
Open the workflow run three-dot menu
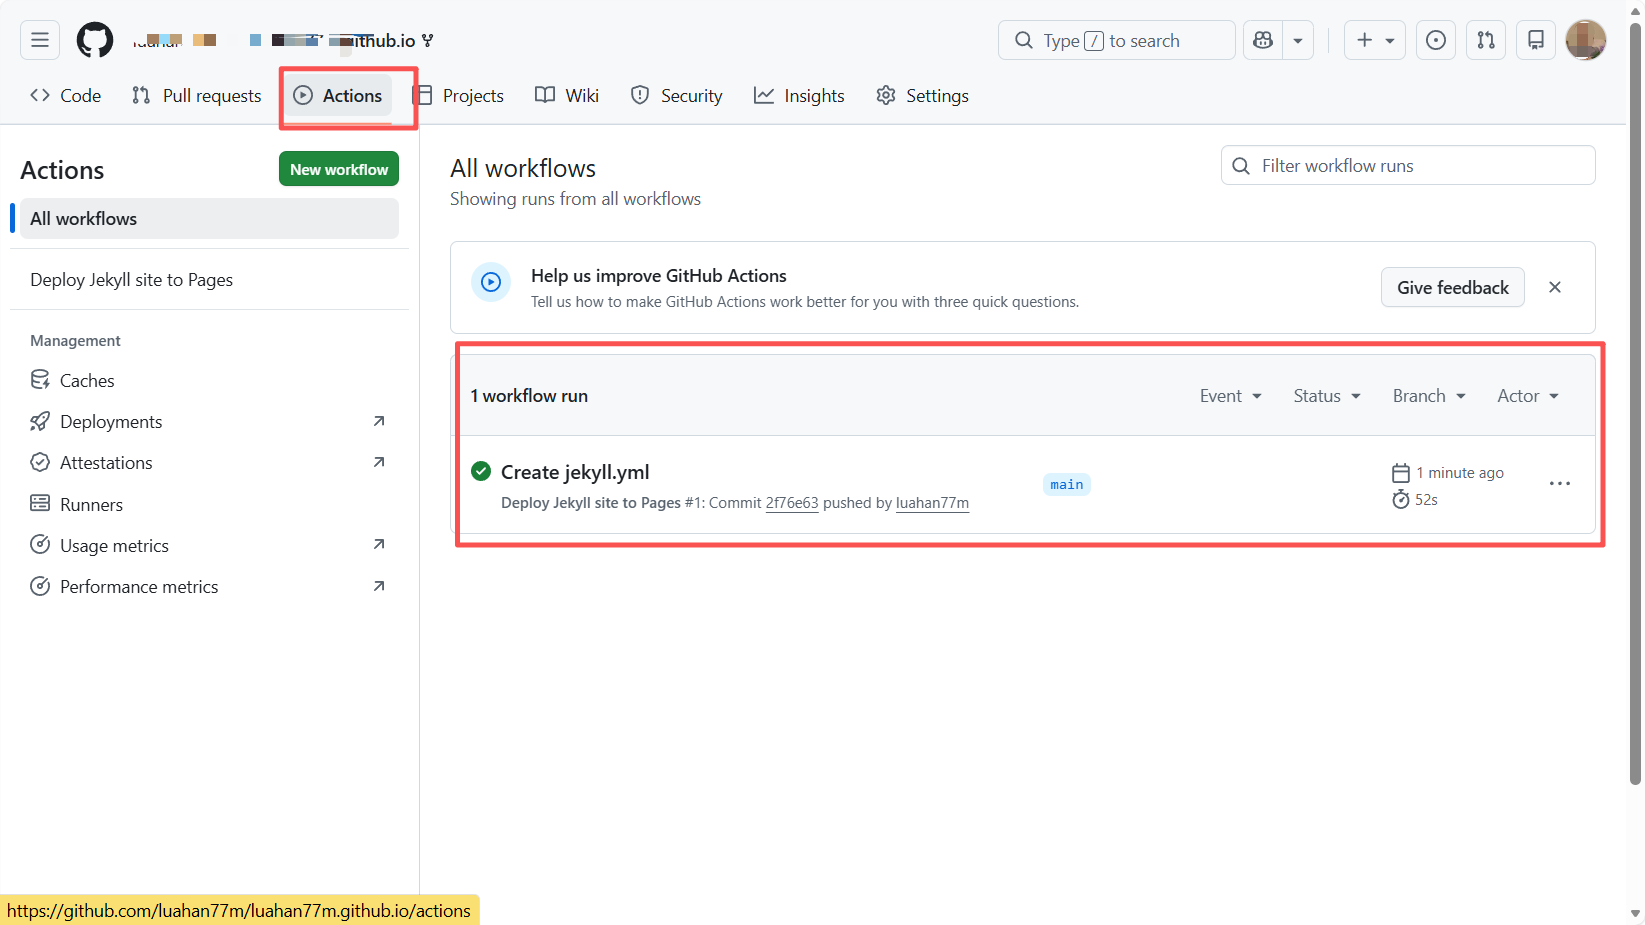(1559, 484)
